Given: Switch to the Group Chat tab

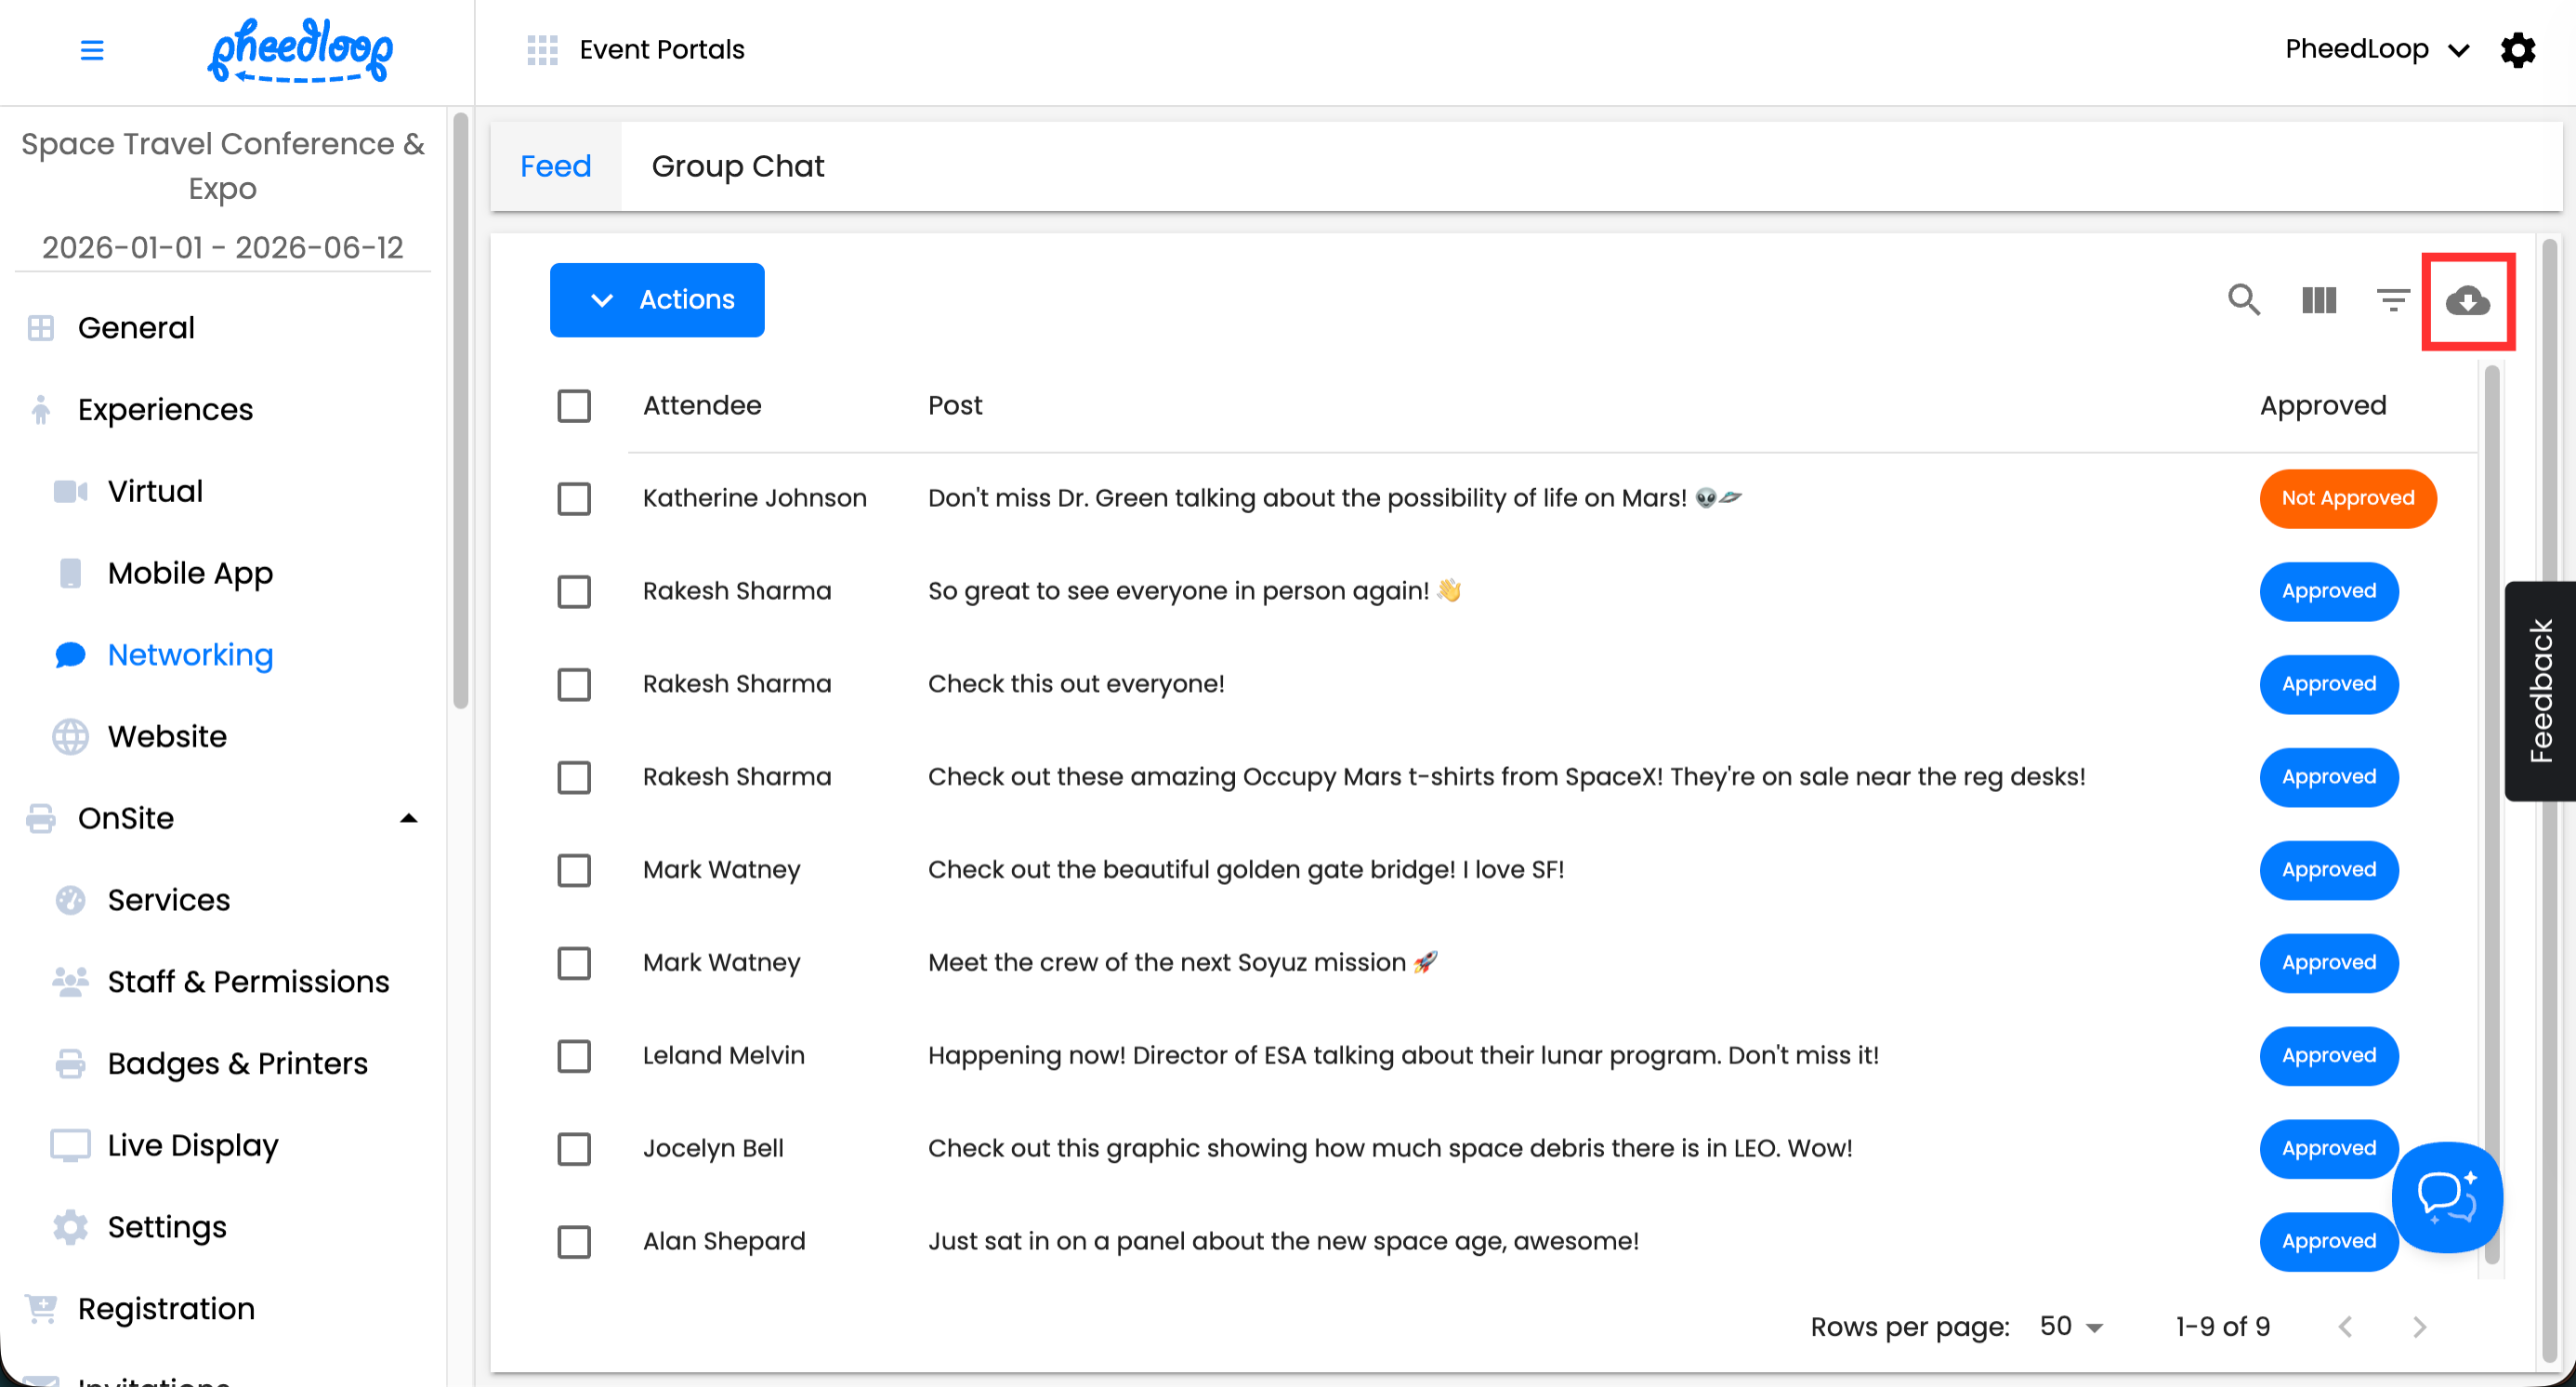Looking at the screenshot, I should click(x=737, y=166).
